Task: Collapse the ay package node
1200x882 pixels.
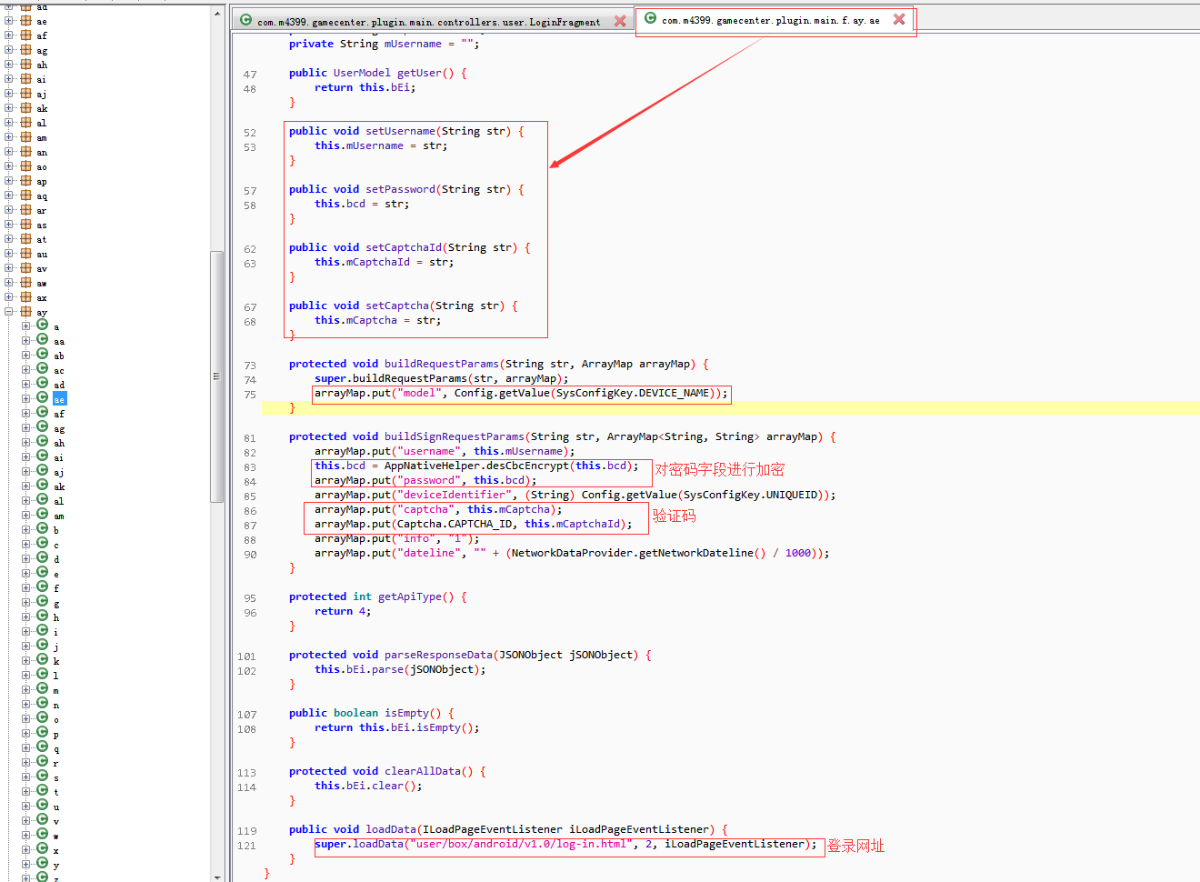Action: [9, 312]
